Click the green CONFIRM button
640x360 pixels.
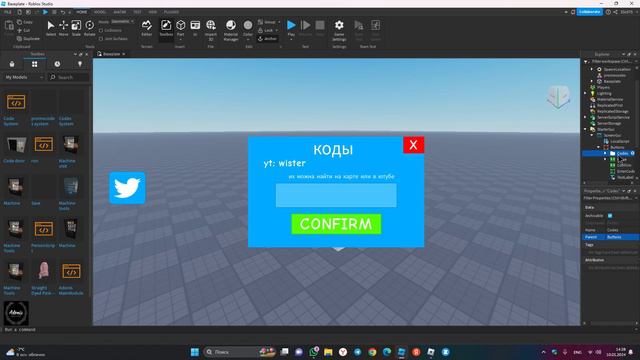(336, 224)
